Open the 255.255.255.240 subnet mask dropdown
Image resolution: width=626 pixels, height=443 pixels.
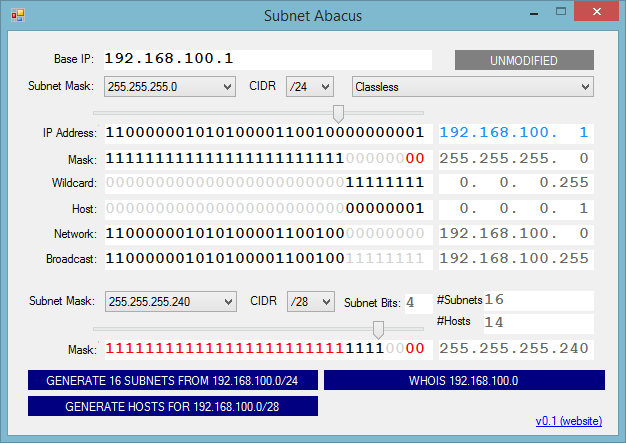[x=170, y=301]
